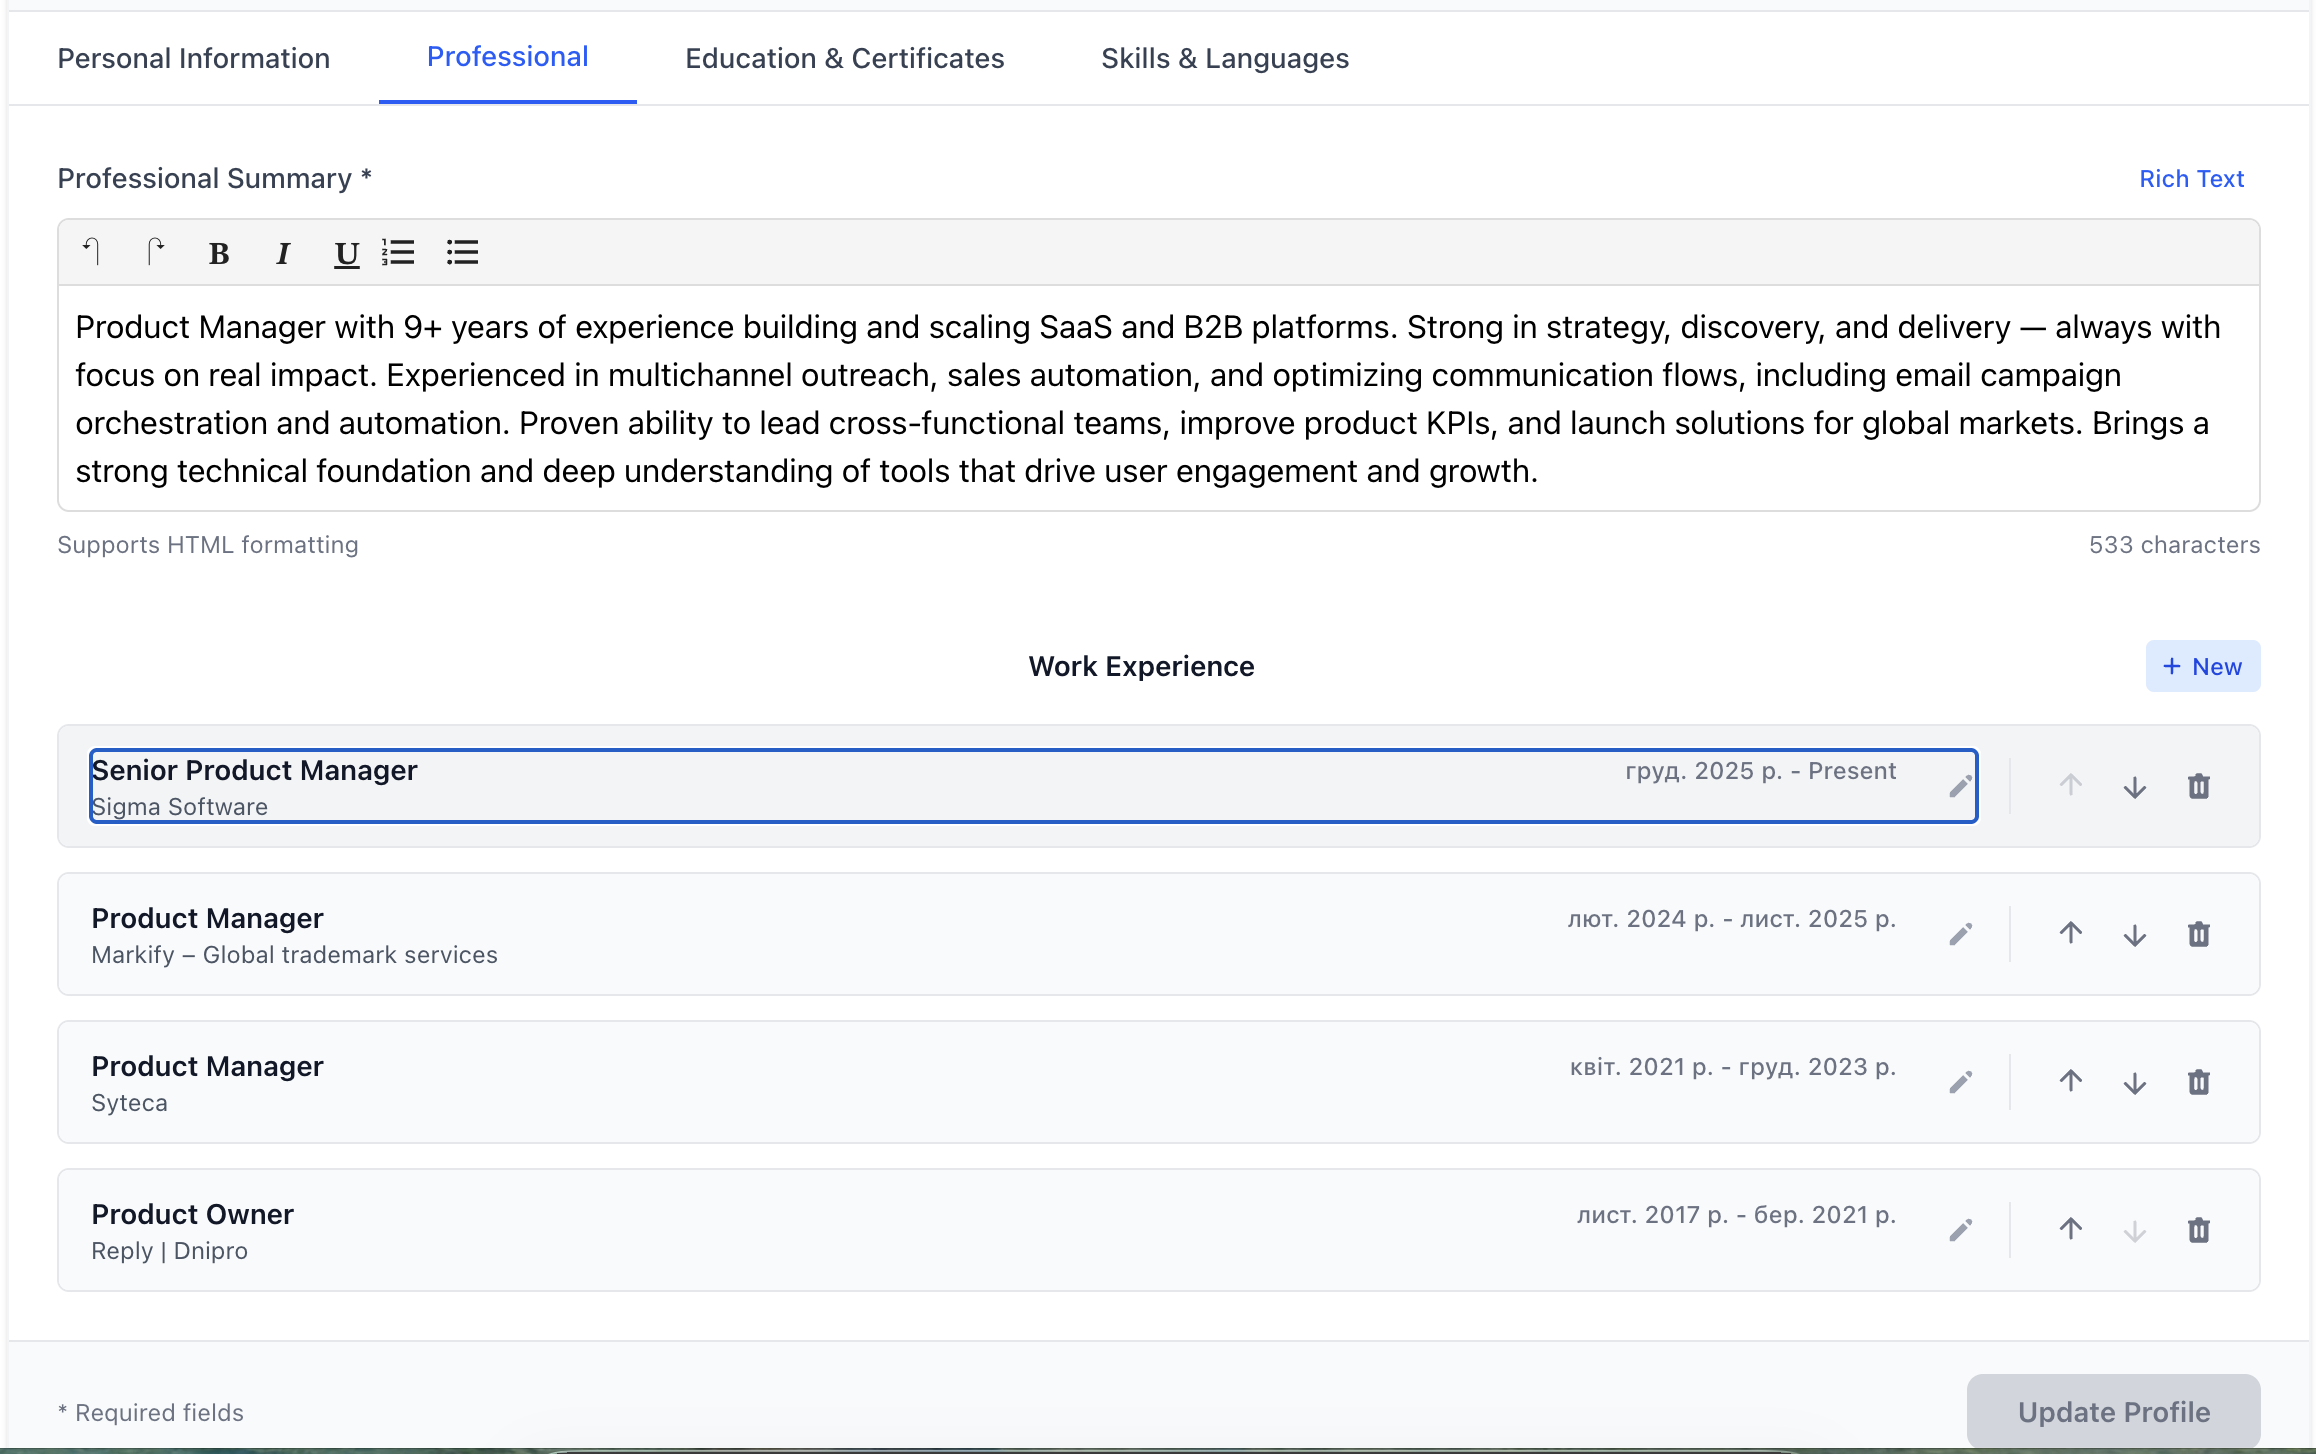Move Senior Product Manager entry down
This screenshot has height=1454, width=2316.
tap(2135, 786)
